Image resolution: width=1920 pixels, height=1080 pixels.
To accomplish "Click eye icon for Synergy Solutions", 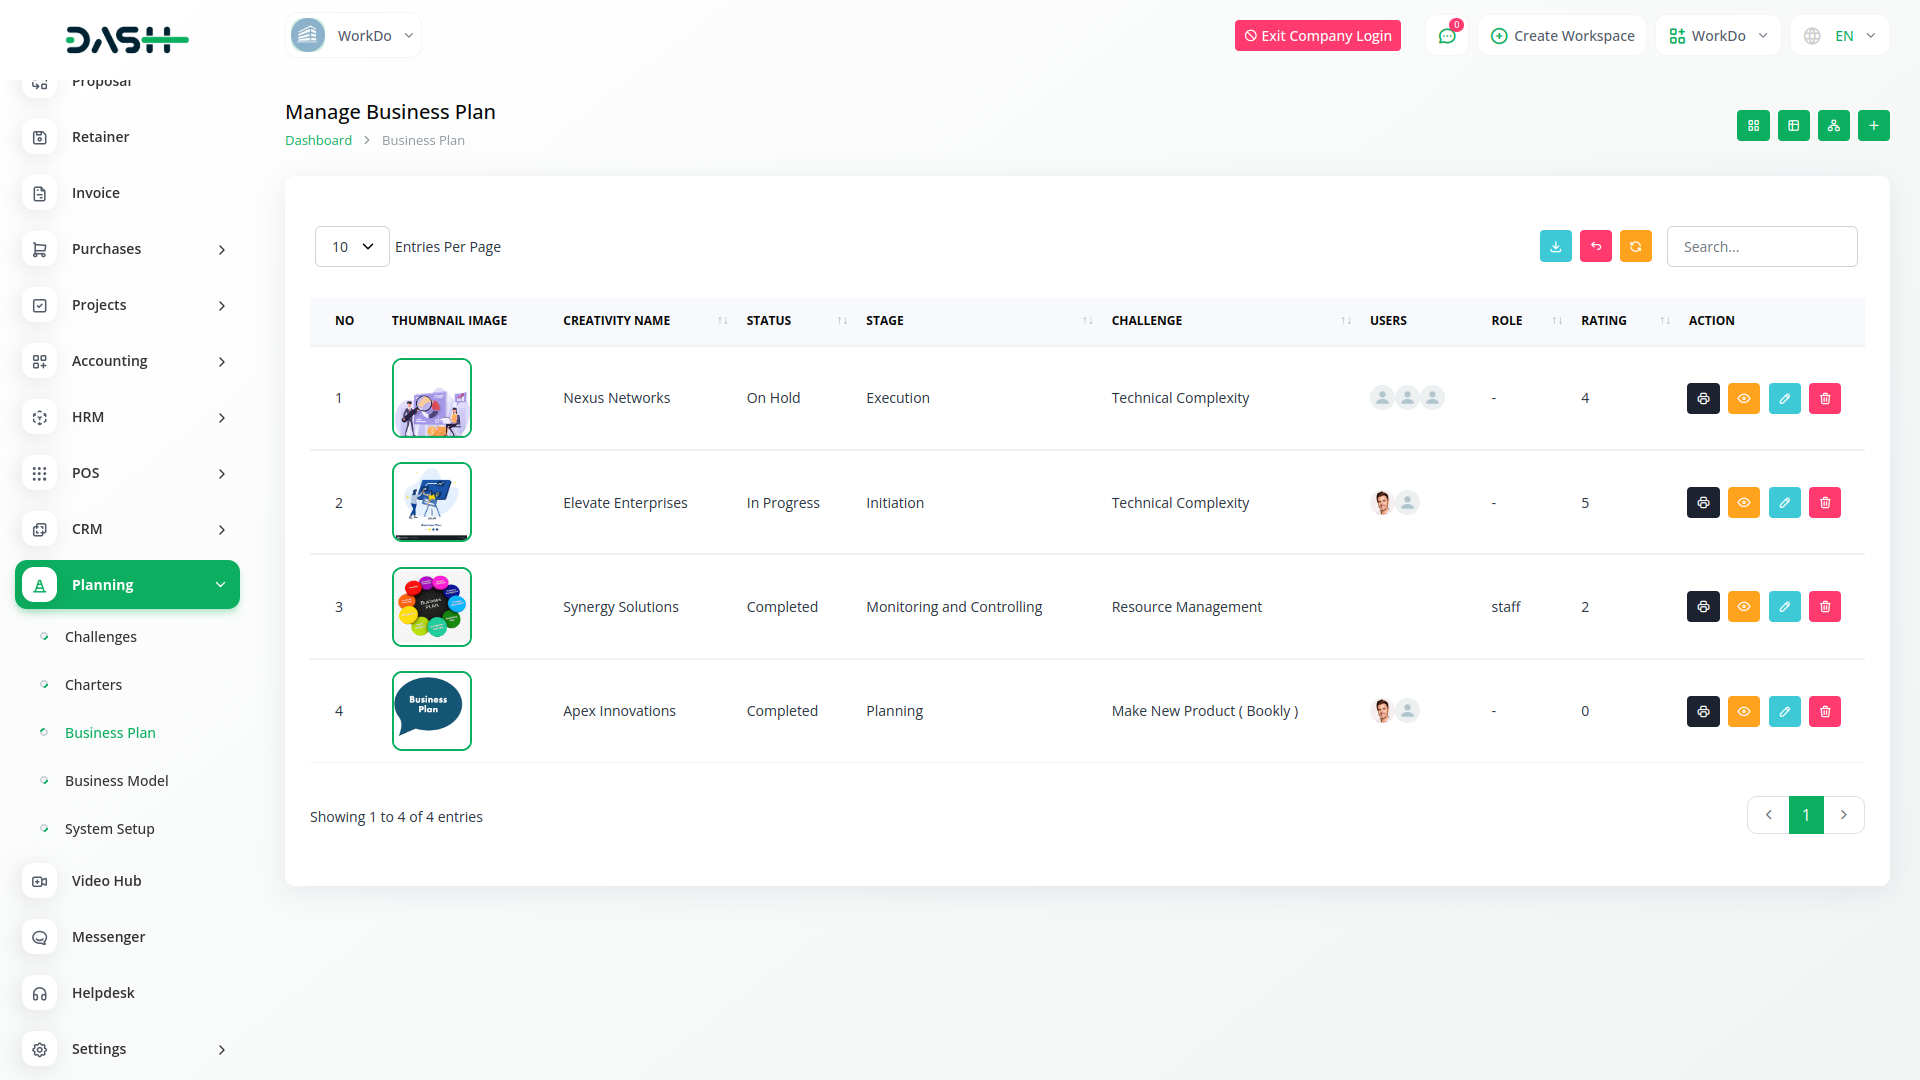I will coord(1743,607).
